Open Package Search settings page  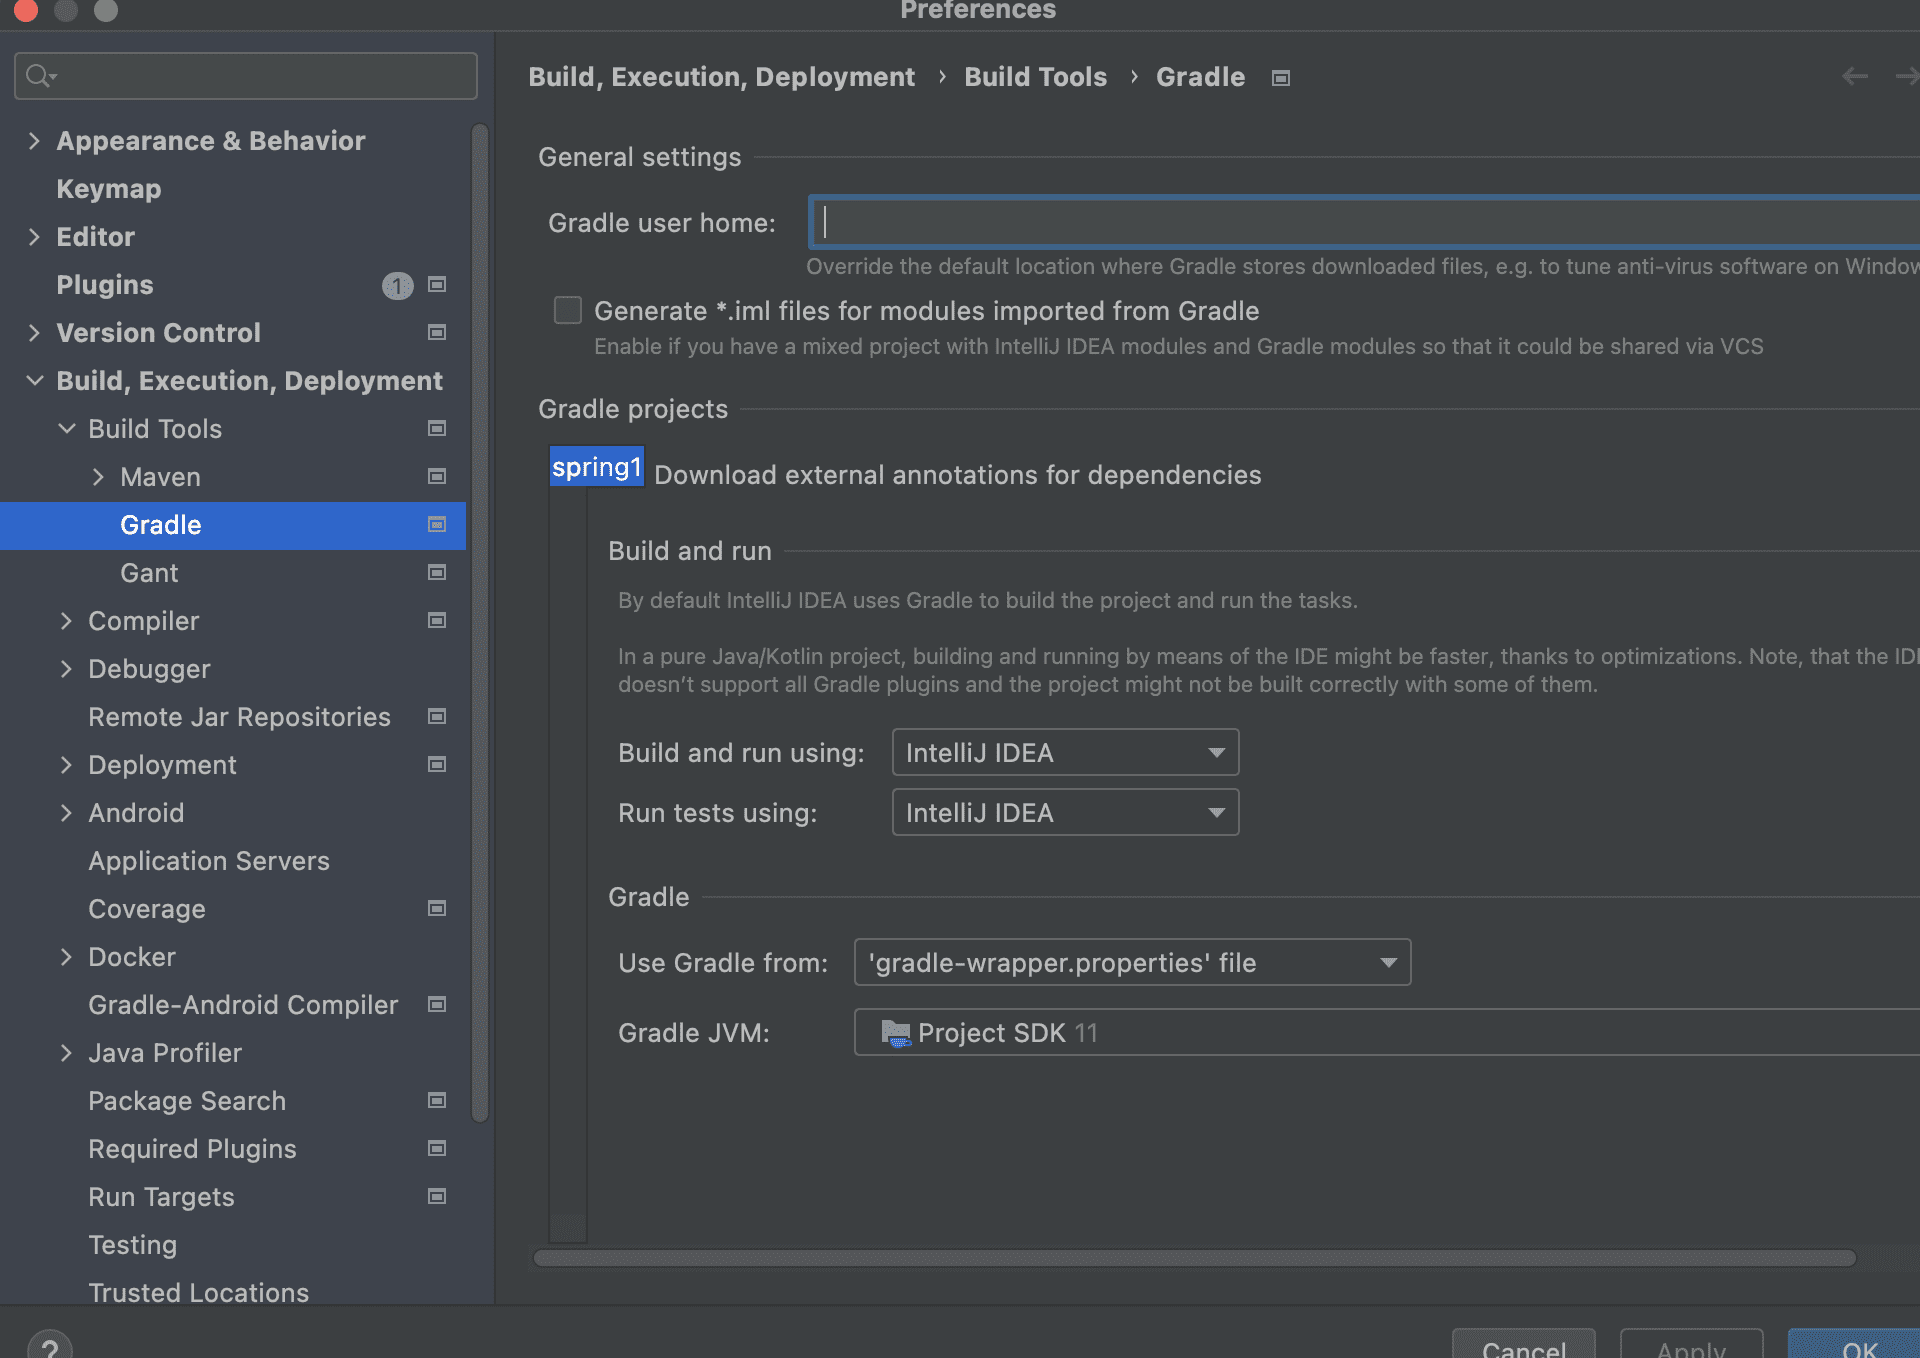coord(187,1101)
